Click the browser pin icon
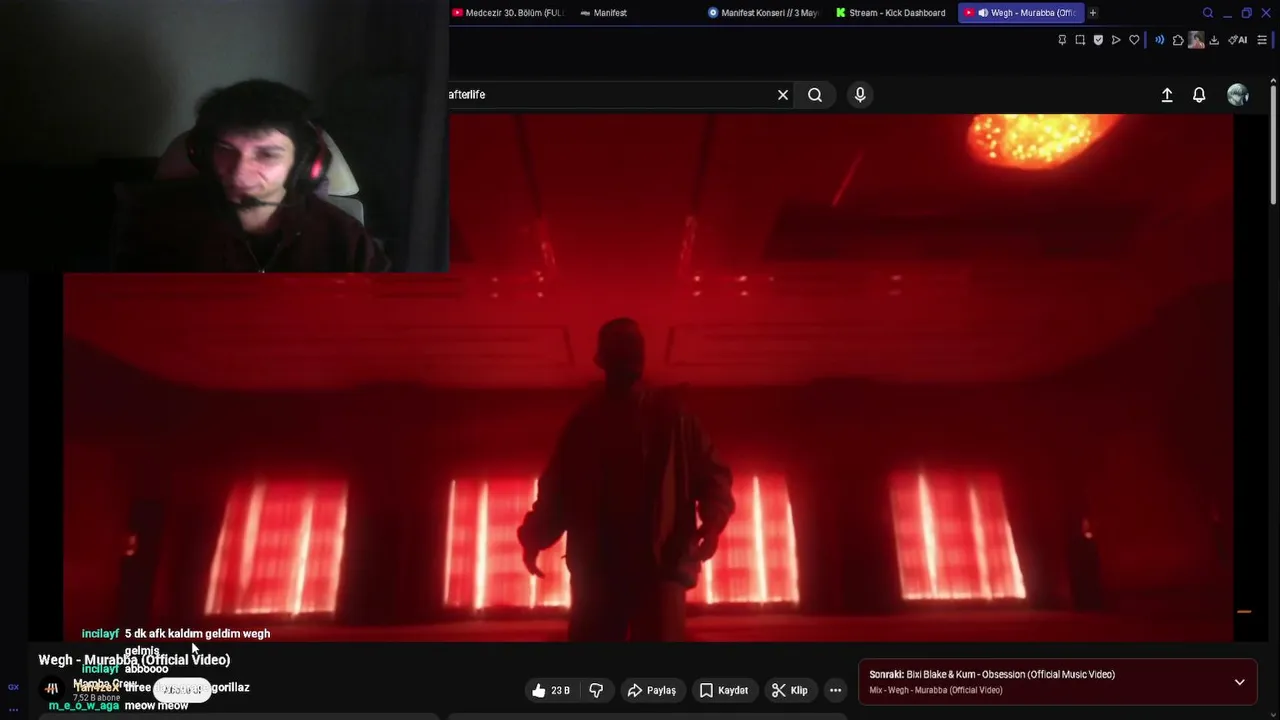Viewport: 1280px width, 720px height. tap(1062, 40)
